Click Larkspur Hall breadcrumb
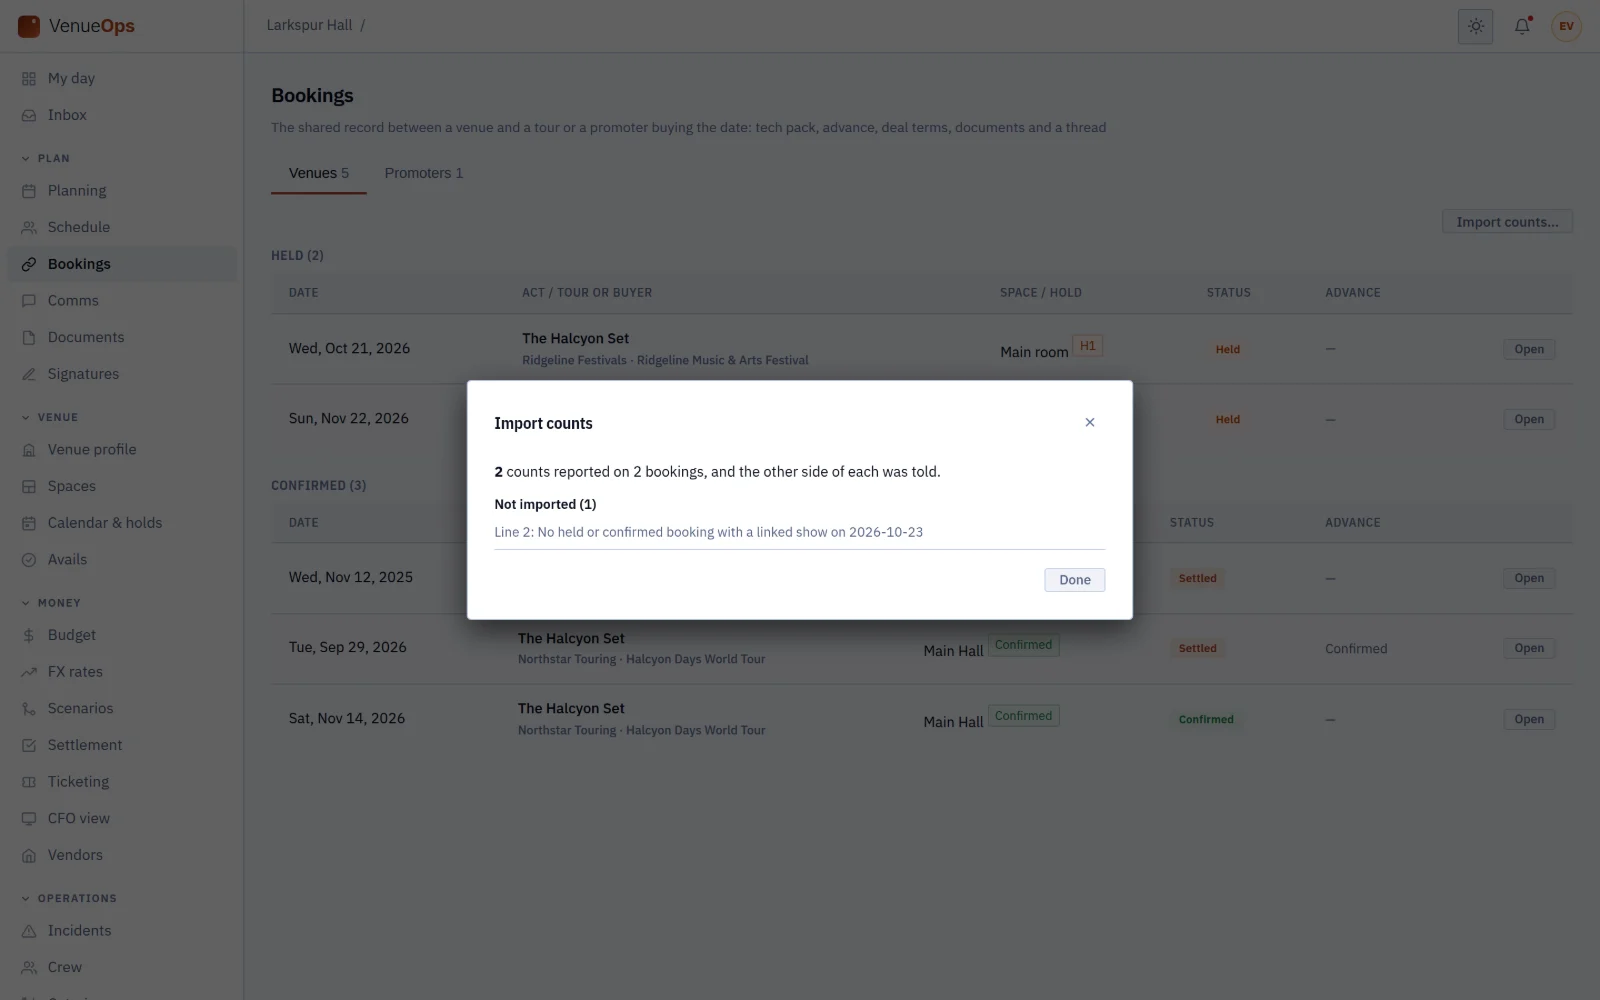Viewport: 1600px width, 1000px height. tap(309, 25)
